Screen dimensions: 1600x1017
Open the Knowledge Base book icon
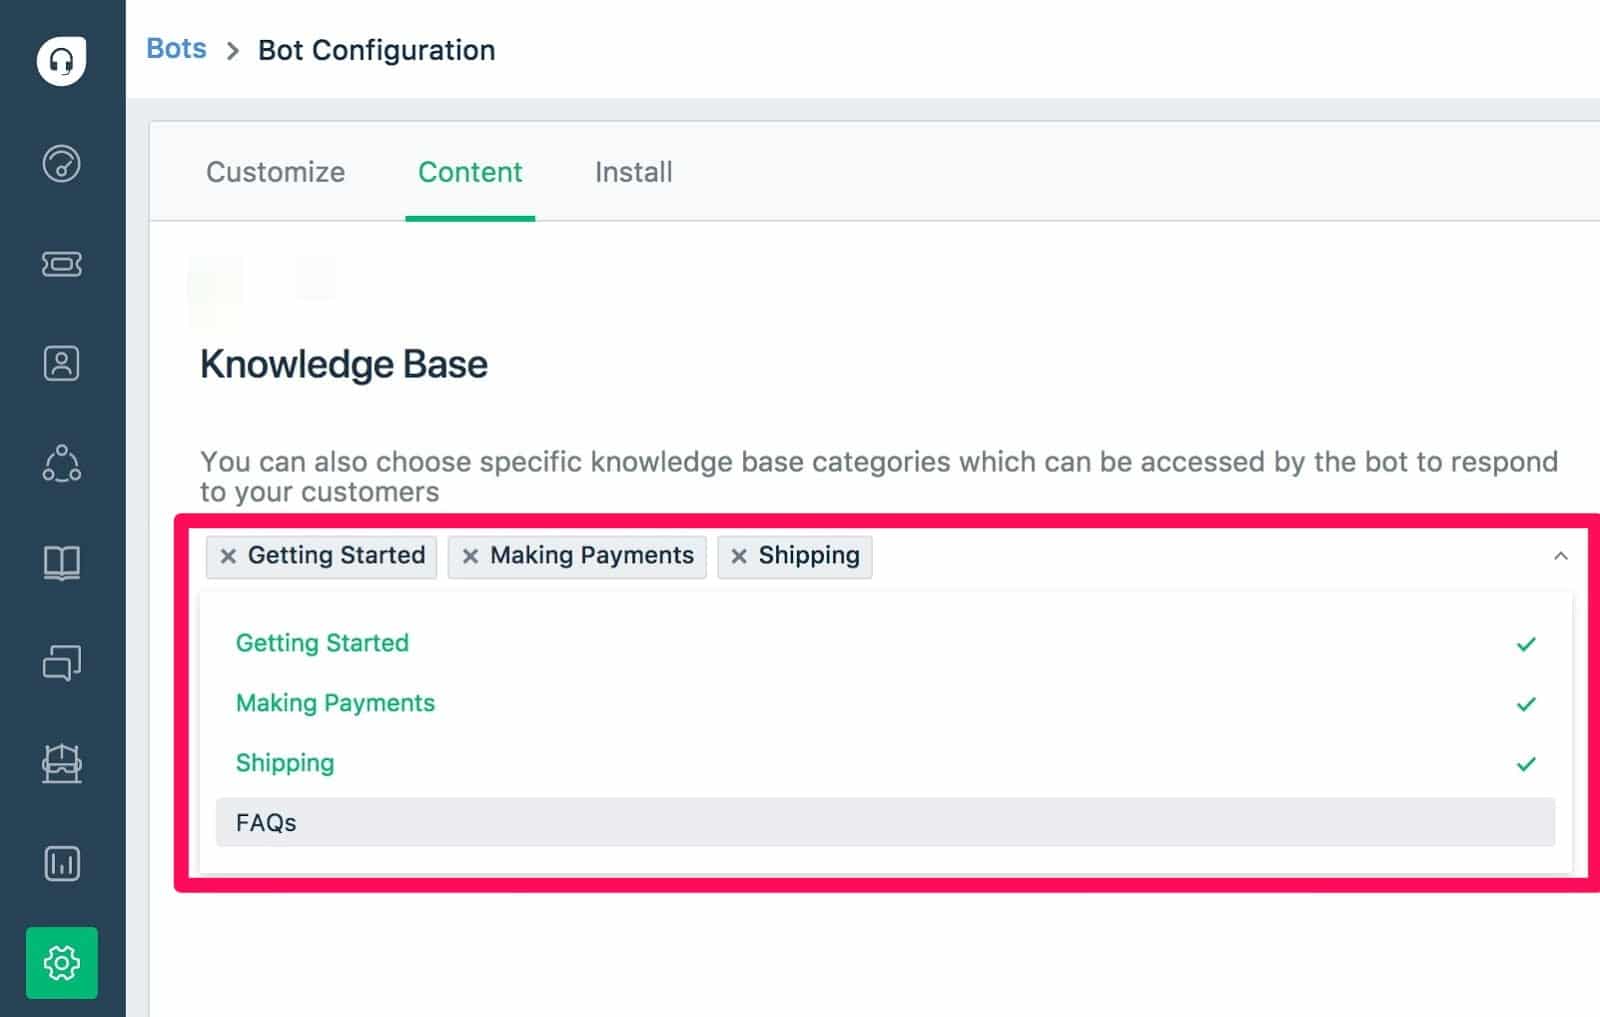tap(62, 564)
